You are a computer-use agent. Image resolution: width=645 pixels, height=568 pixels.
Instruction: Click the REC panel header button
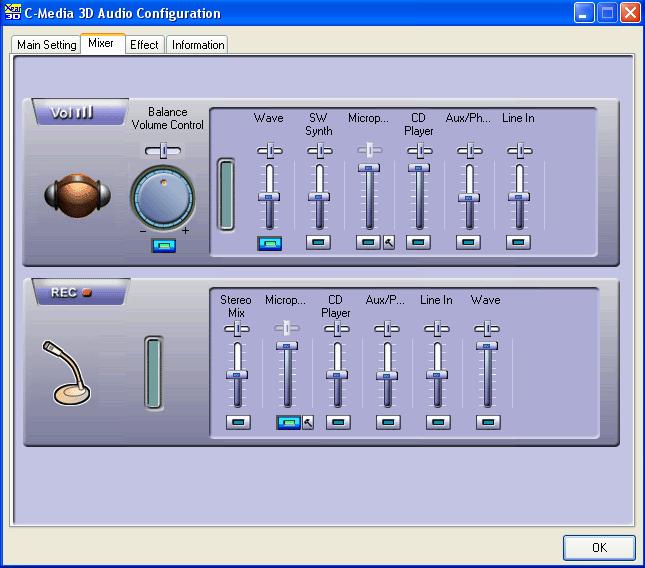click(80, 292)
